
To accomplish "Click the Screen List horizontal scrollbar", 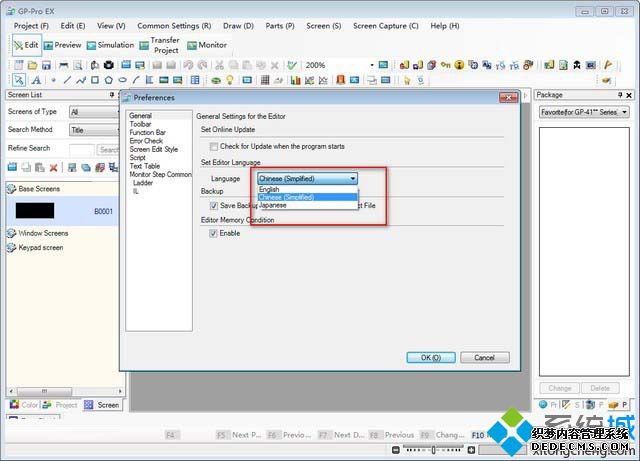I will coord(65,391).
